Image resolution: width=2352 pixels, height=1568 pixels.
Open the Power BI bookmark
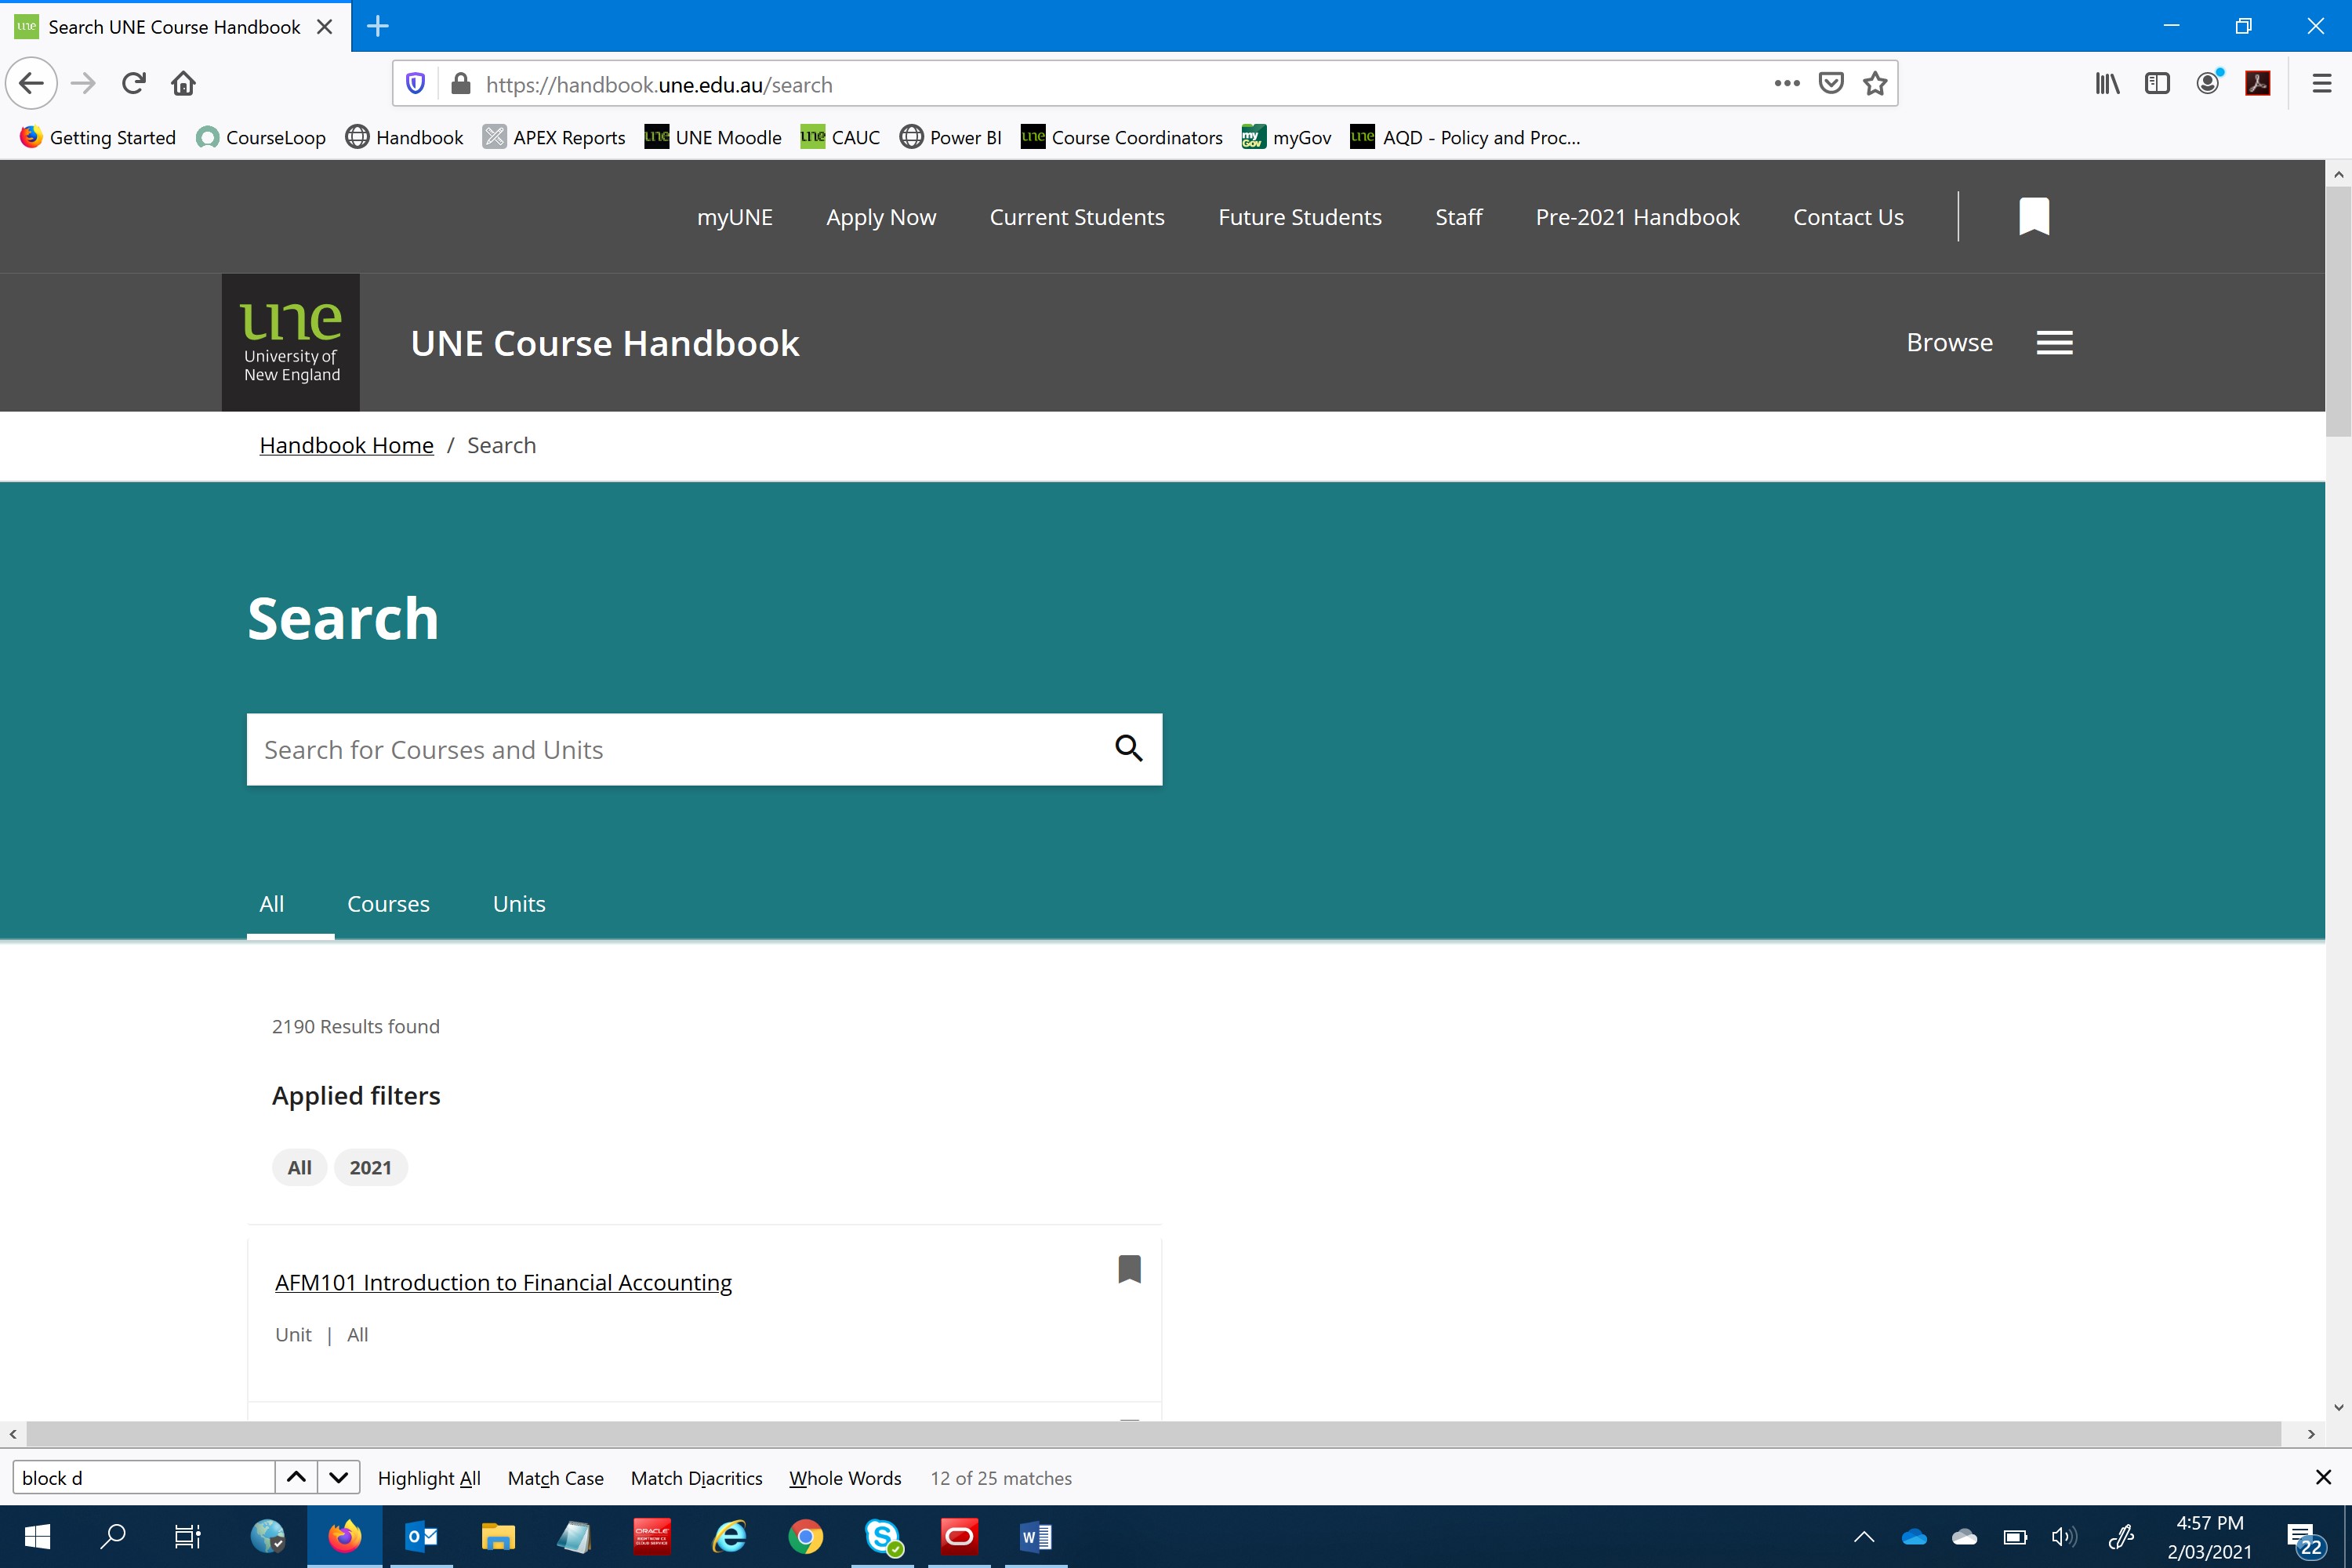click(x=950, y=137)
